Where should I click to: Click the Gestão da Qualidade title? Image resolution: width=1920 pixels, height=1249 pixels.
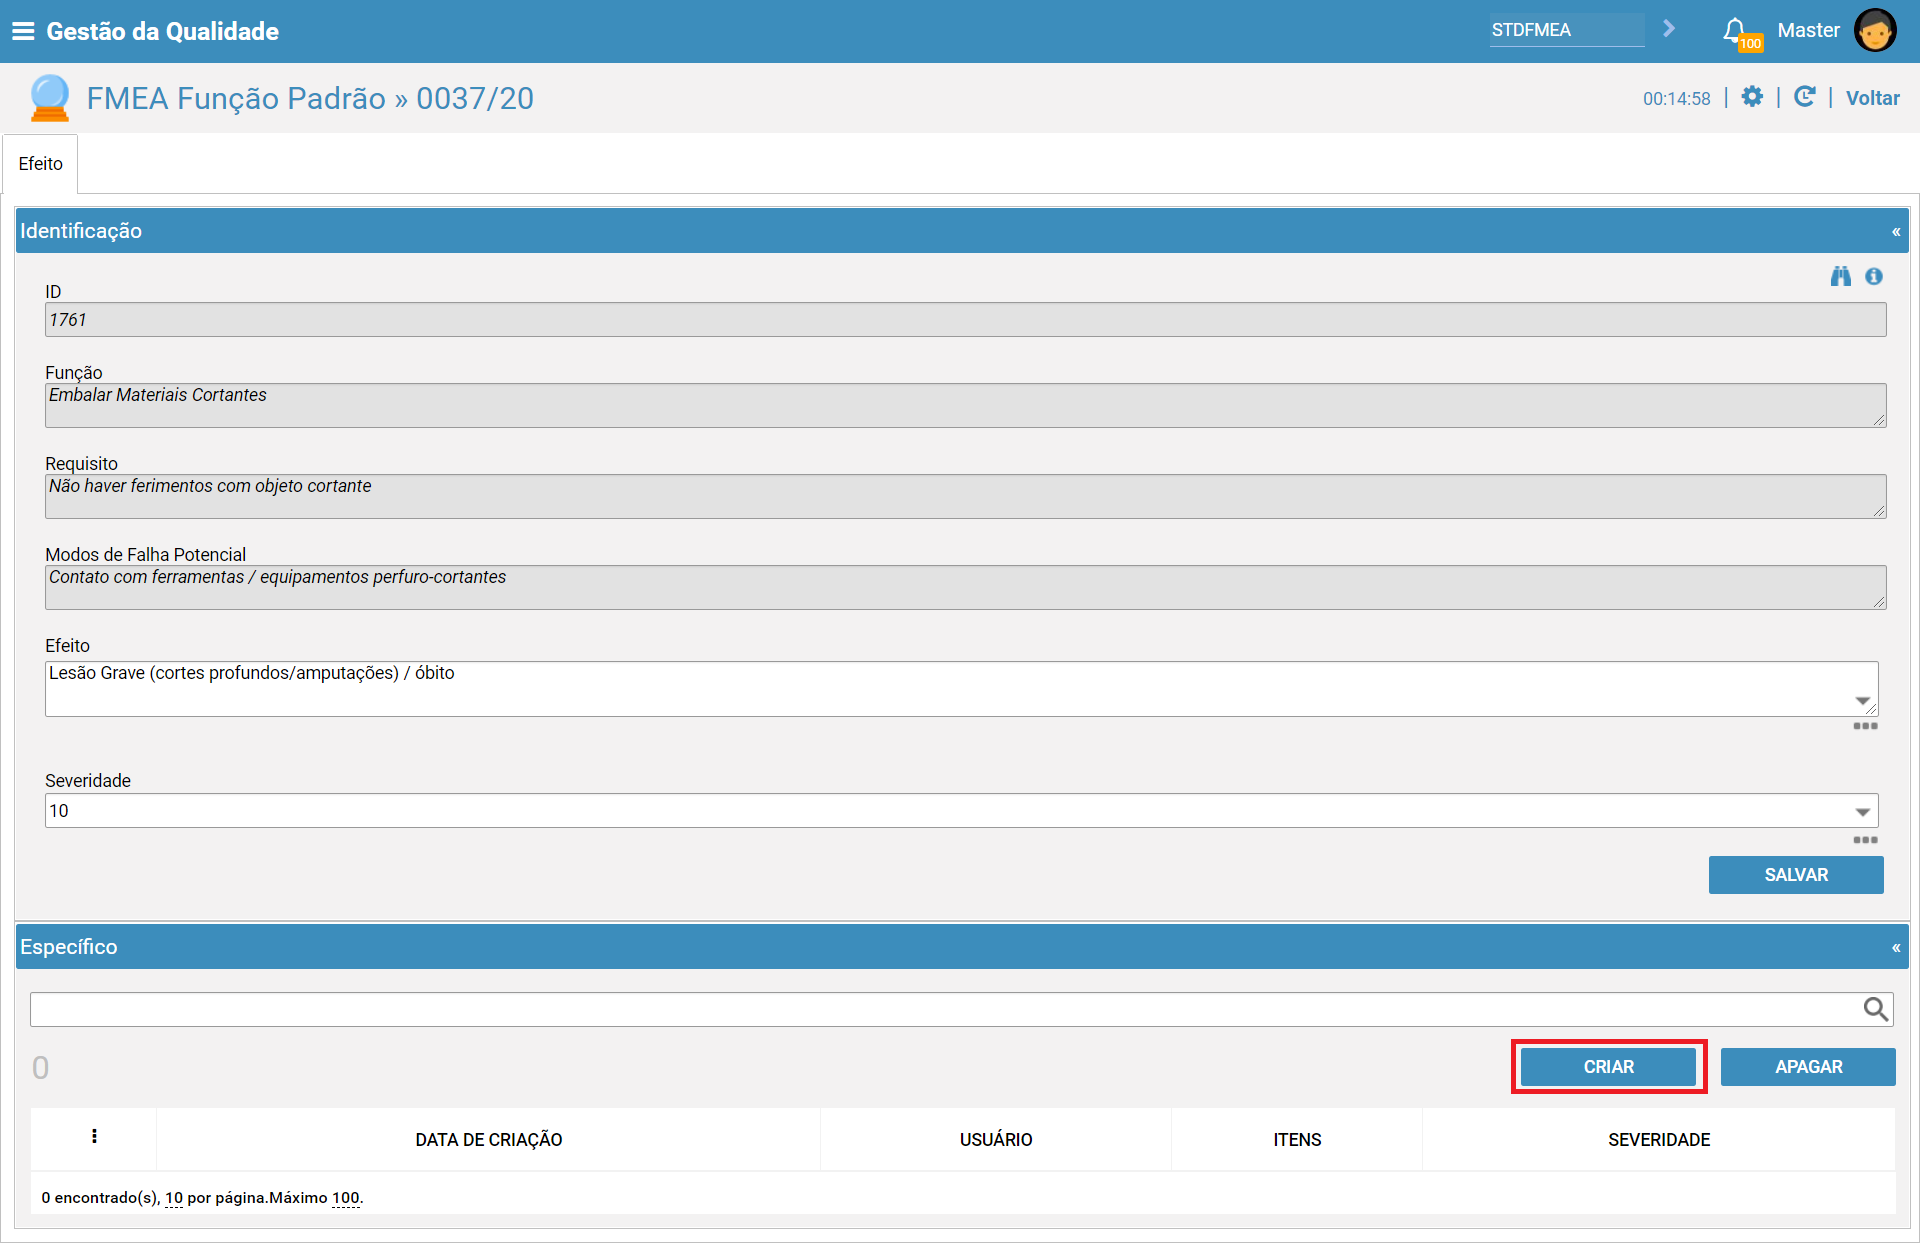pyautogui.click(x=162, y=31)
